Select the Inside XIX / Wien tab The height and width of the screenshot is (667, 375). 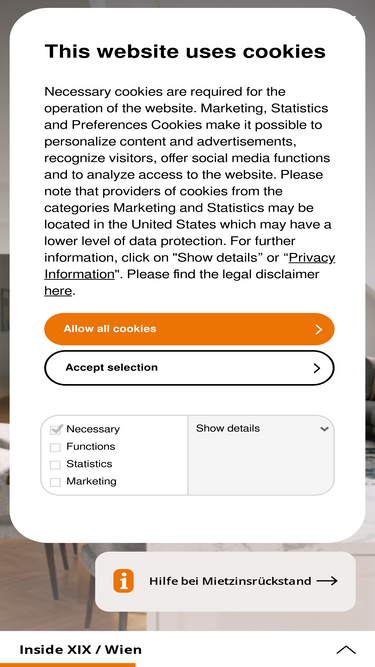tap(80, 650)
